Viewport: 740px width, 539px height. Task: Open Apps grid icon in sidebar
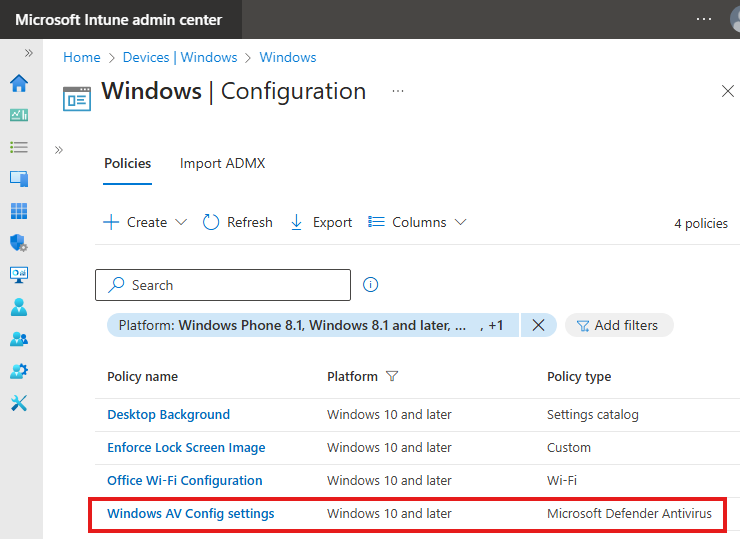[19, 211]
